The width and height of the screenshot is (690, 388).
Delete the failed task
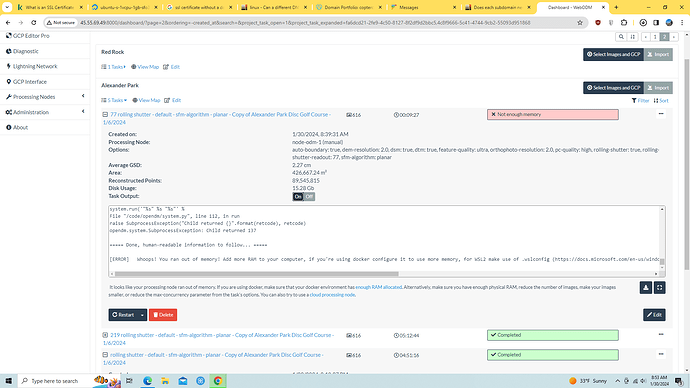(163, 315)
